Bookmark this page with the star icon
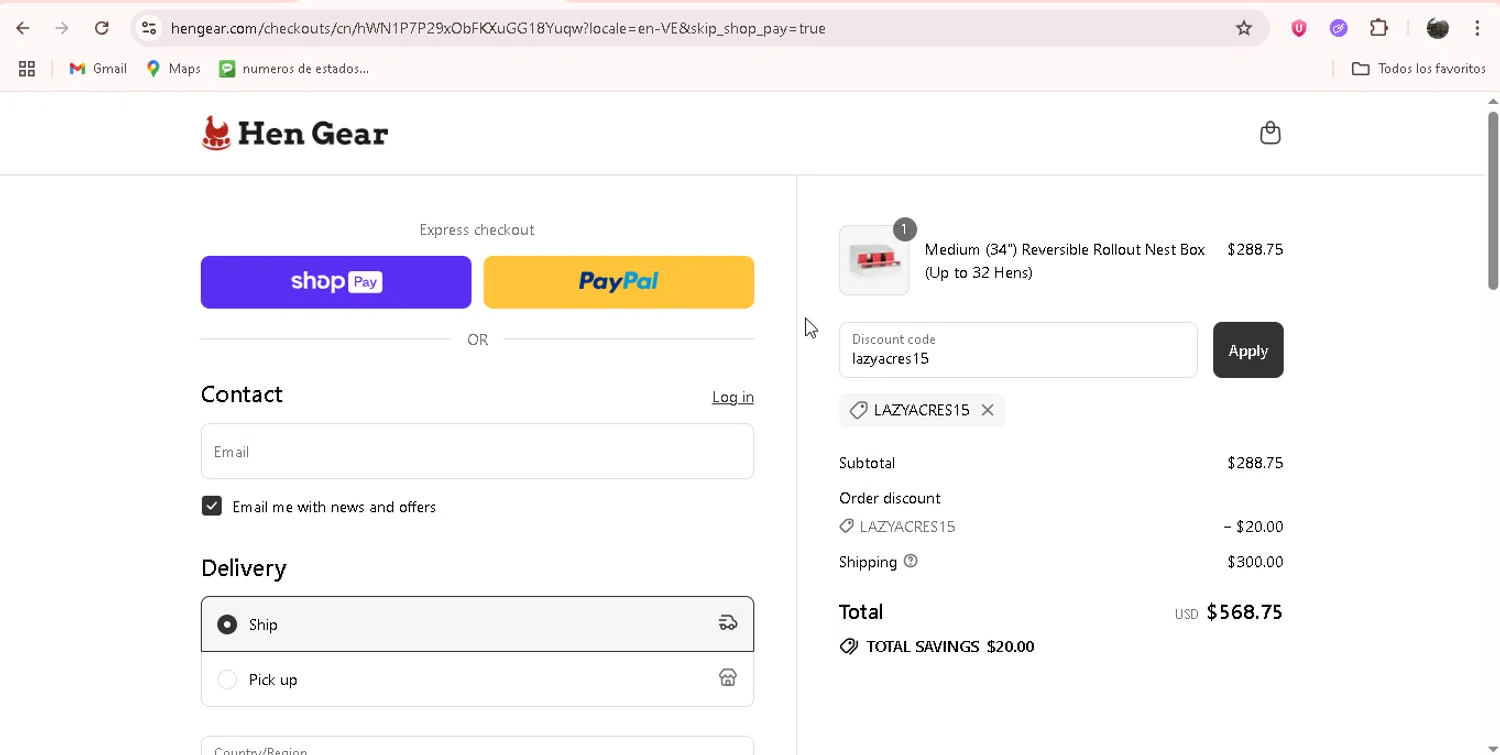The height and width of the screenshot is (755, 1500). coord(1244,28)
